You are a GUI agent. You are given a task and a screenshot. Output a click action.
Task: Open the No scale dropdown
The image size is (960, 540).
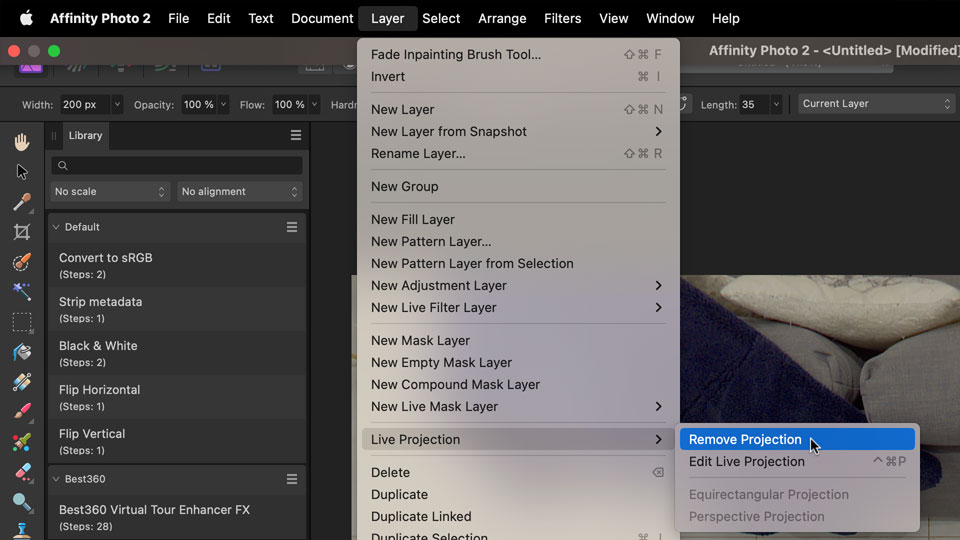[x=109, y=192]
